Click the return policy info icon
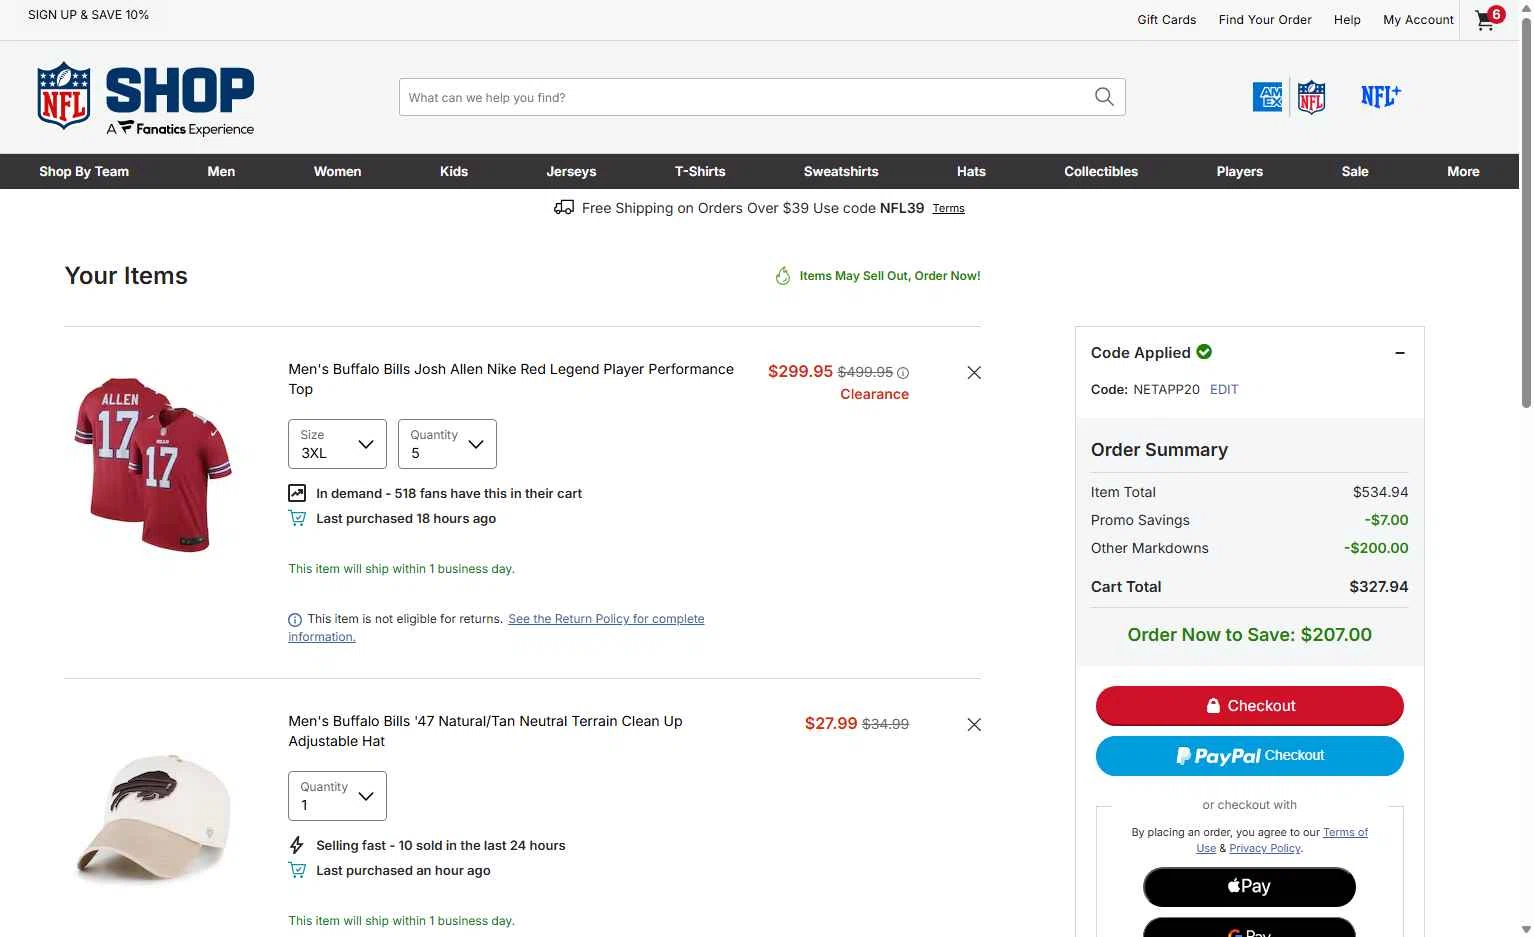The image size is (1534, 937). point(295,620)
